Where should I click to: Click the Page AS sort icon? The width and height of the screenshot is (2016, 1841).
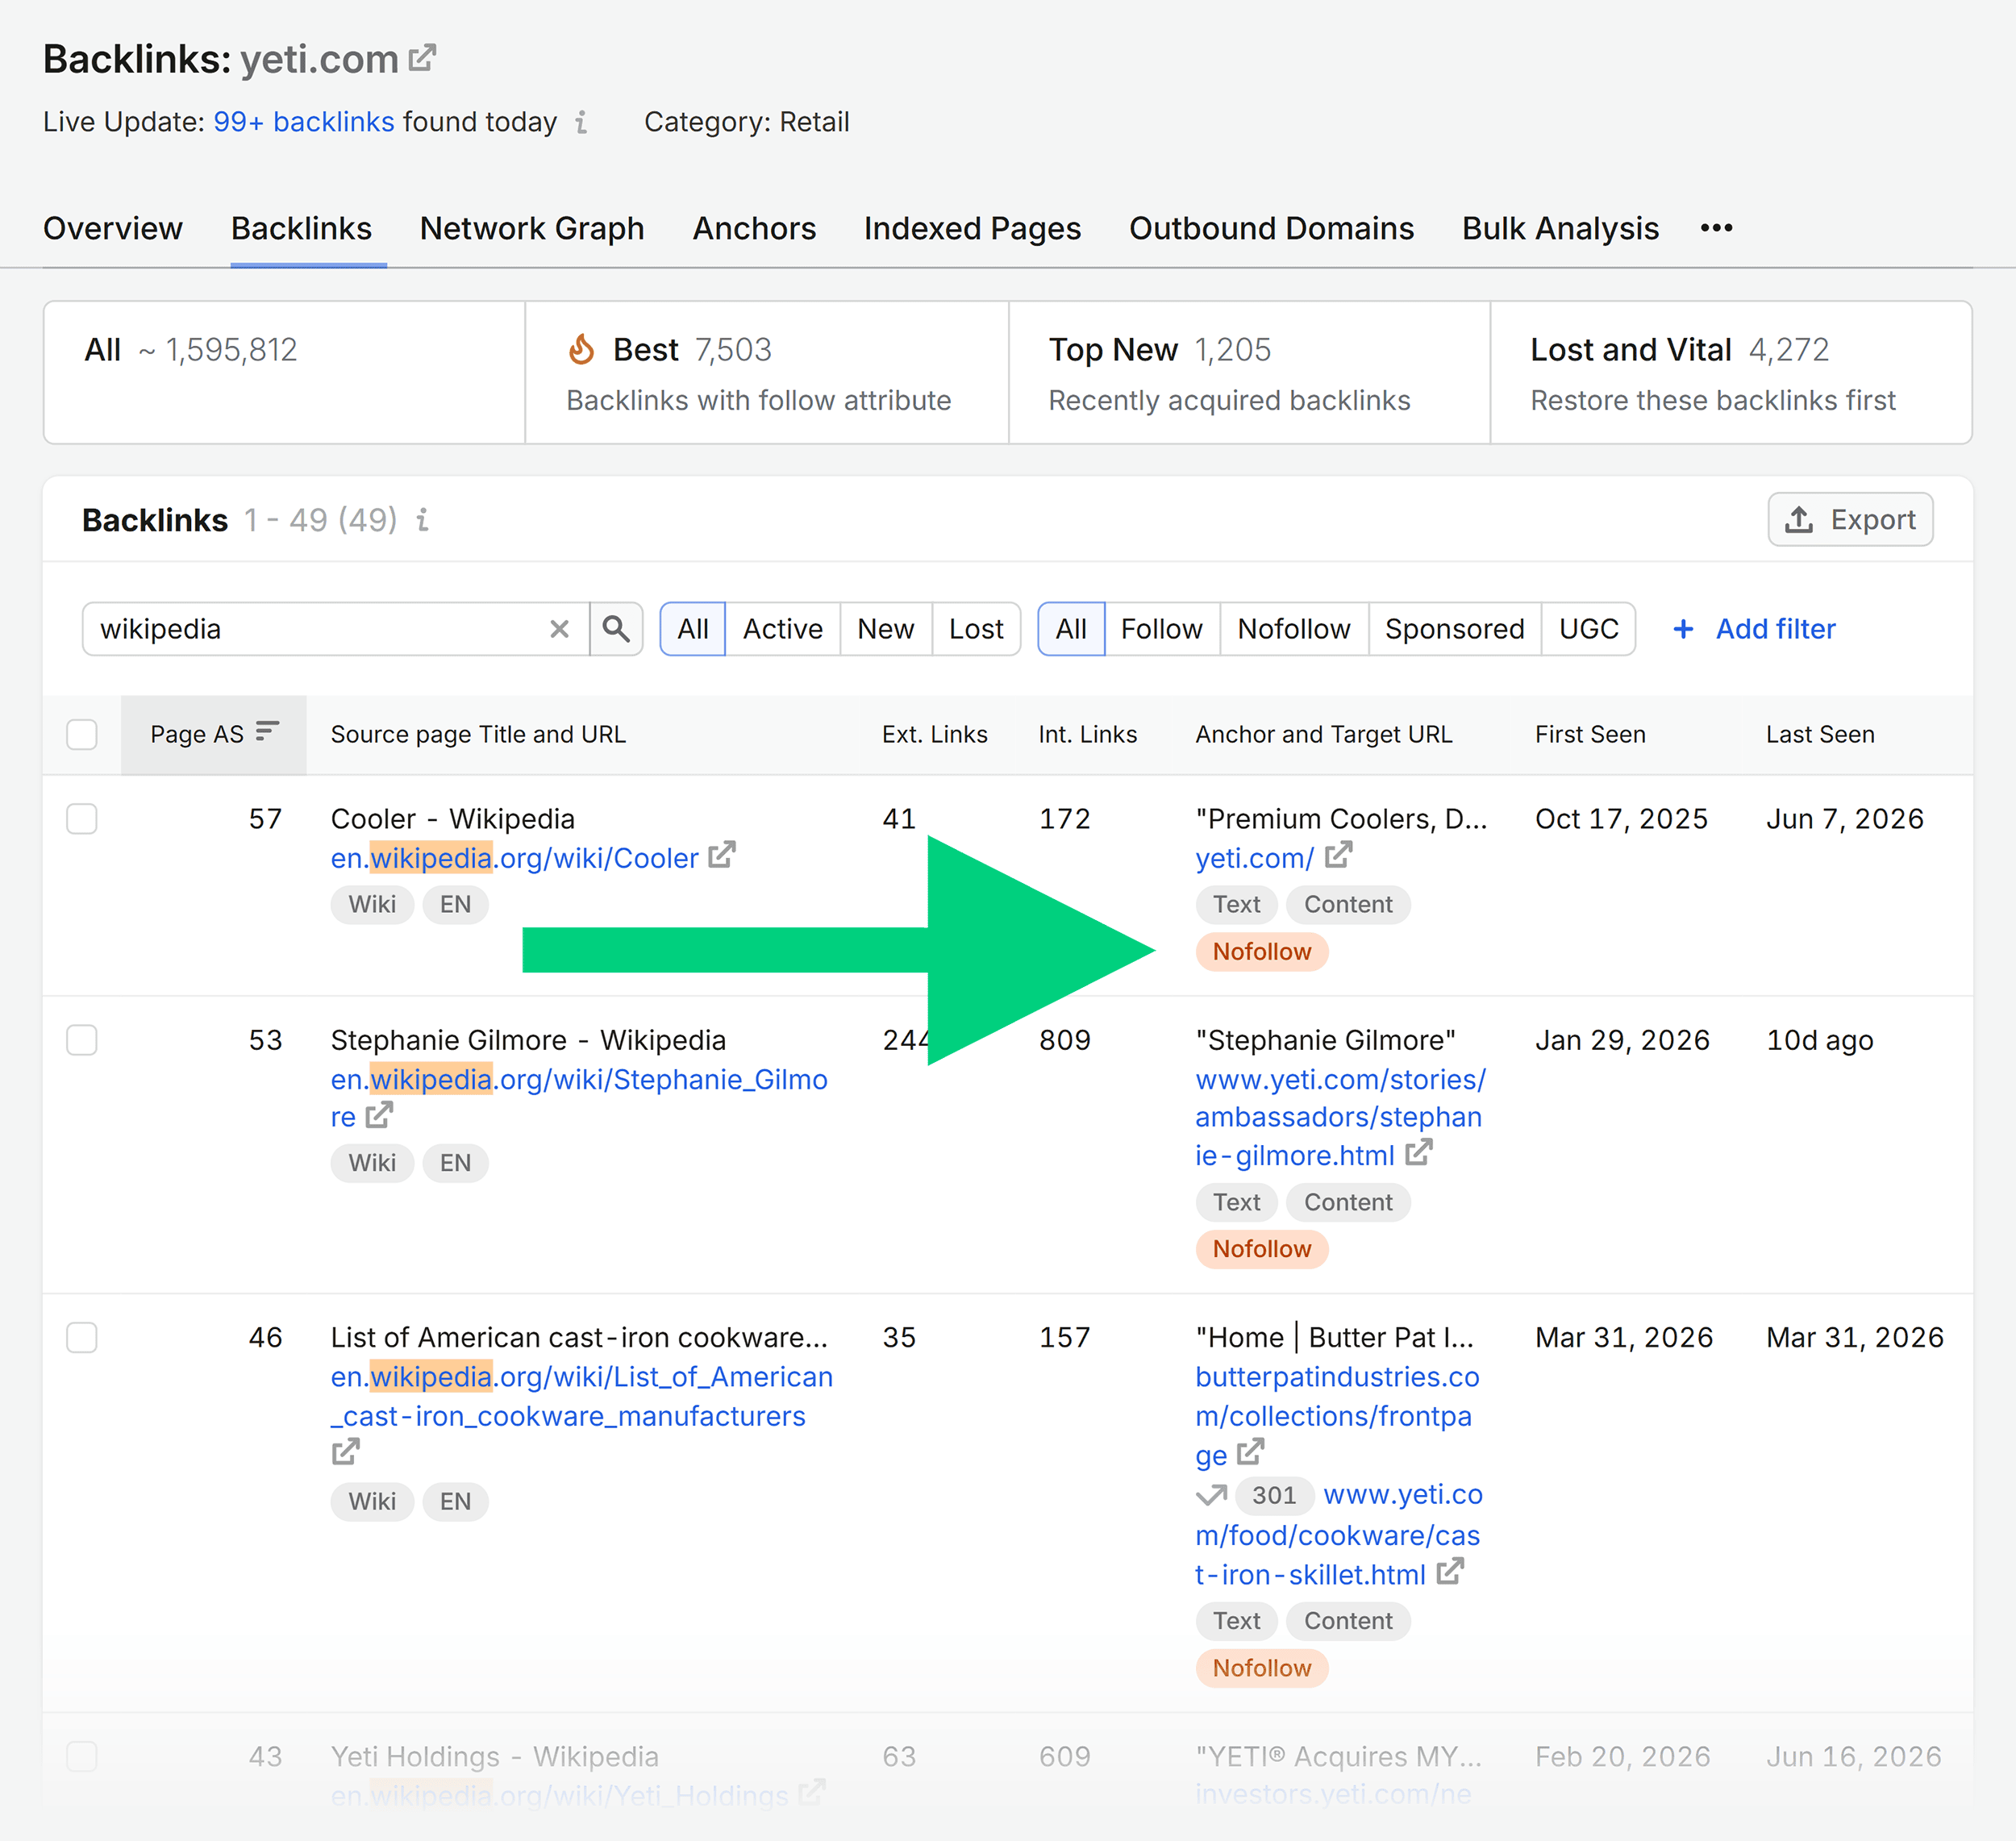[267, 732]
